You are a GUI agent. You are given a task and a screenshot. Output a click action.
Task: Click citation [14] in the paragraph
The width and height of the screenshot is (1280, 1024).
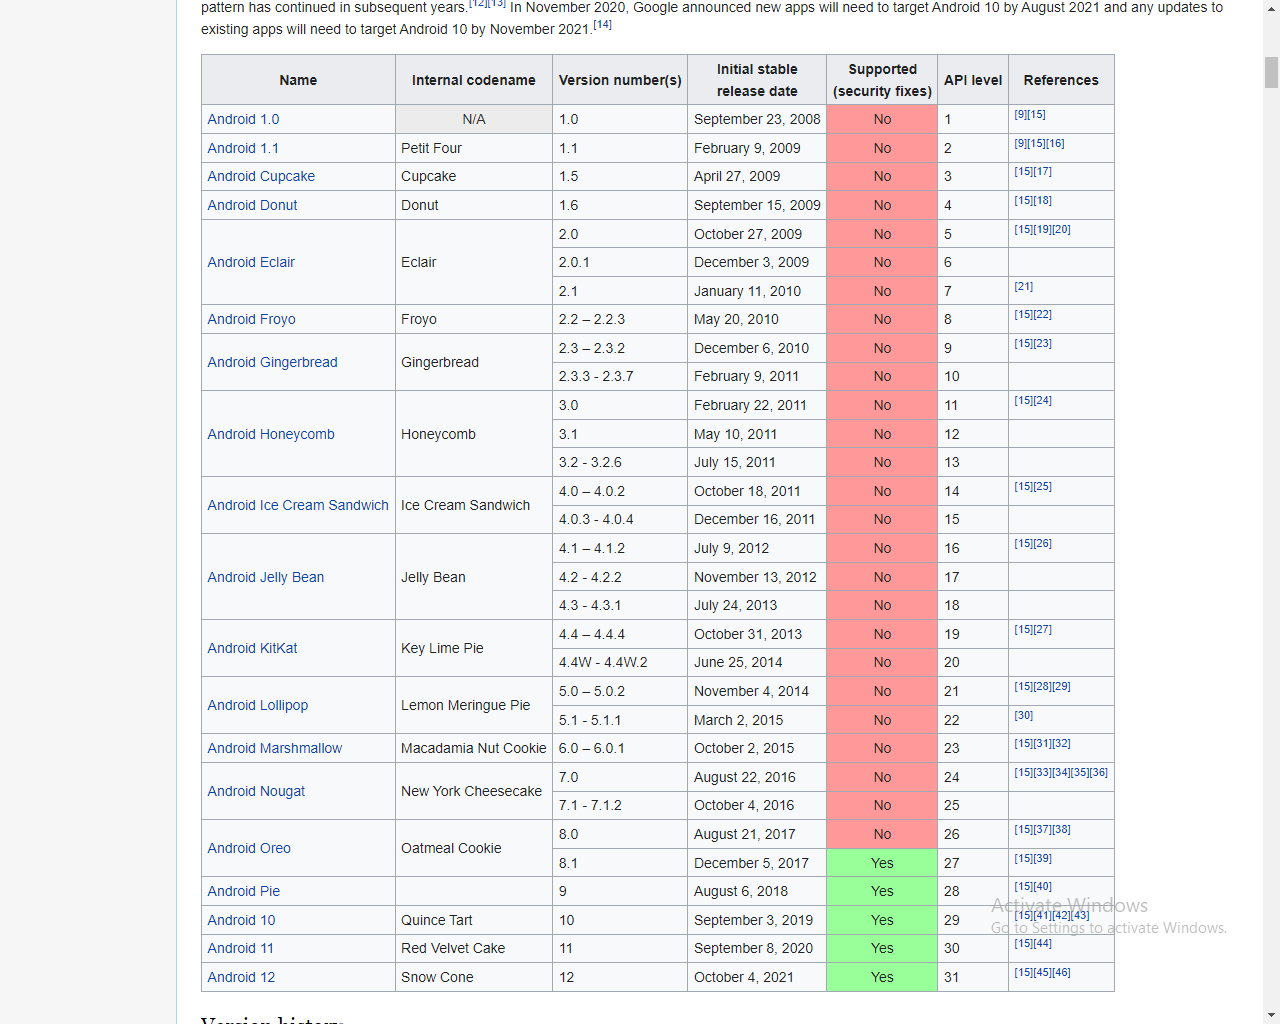coord(602,25)
